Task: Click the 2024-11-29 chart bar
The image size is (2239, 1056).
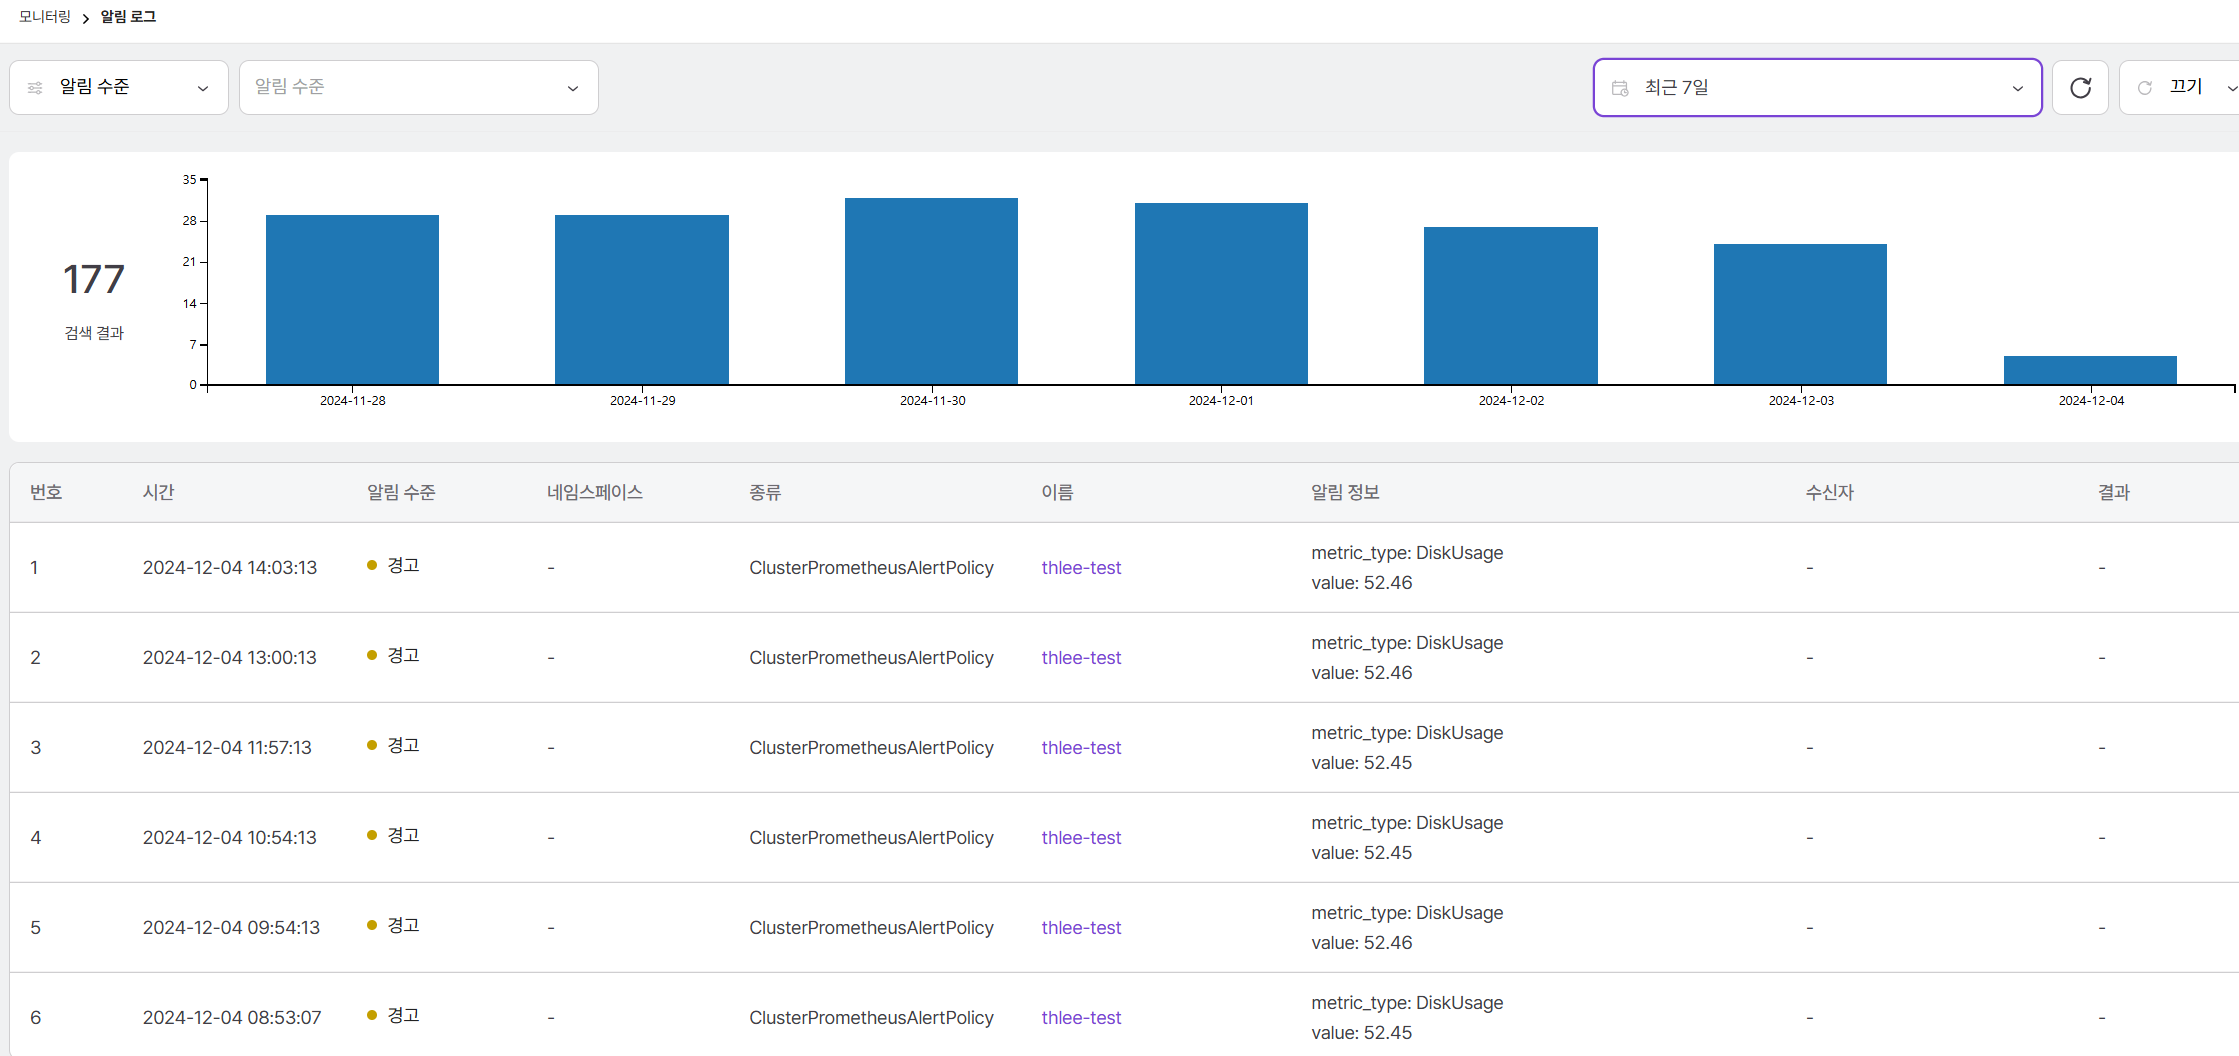Action: point(642,300)
